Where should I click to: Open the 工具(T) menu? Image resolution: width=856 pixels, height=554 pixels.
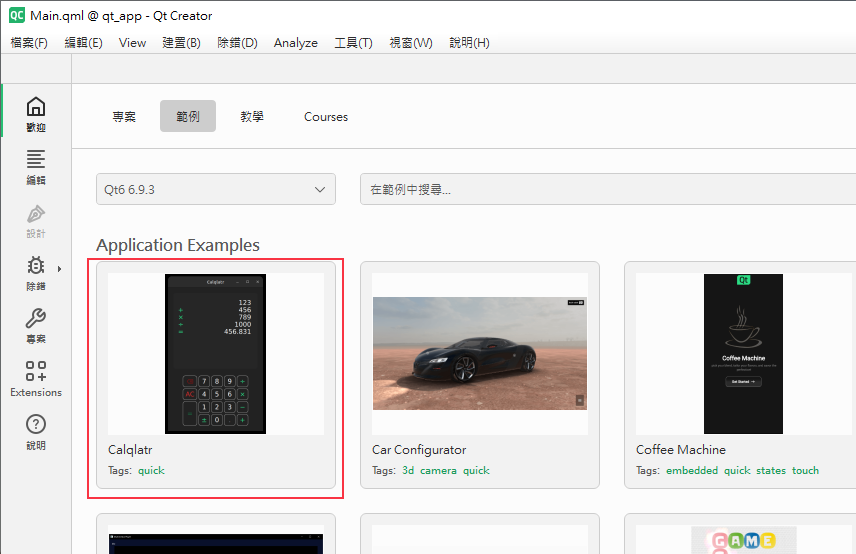[x=353, y=43]
